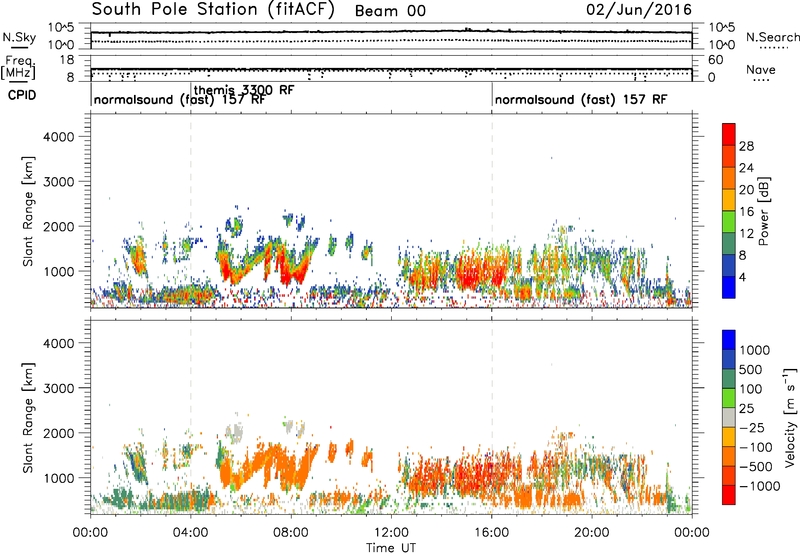Click the 4000 tick of the power panel
The height and width of the screenshot is (554, 800).
59,137
